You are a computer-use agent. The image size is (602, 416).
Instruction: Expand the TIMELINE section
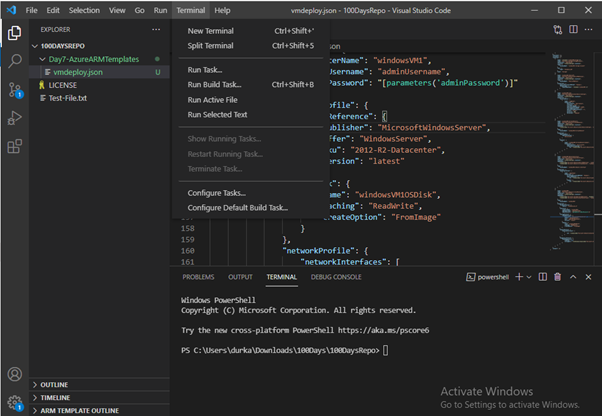coord(56,396)
